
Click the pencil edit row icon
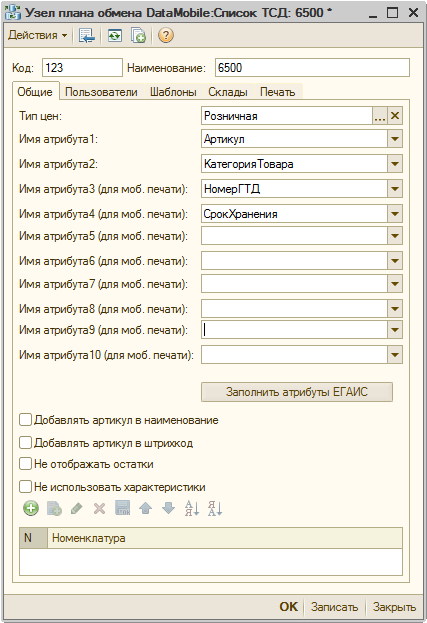[77, 508]
